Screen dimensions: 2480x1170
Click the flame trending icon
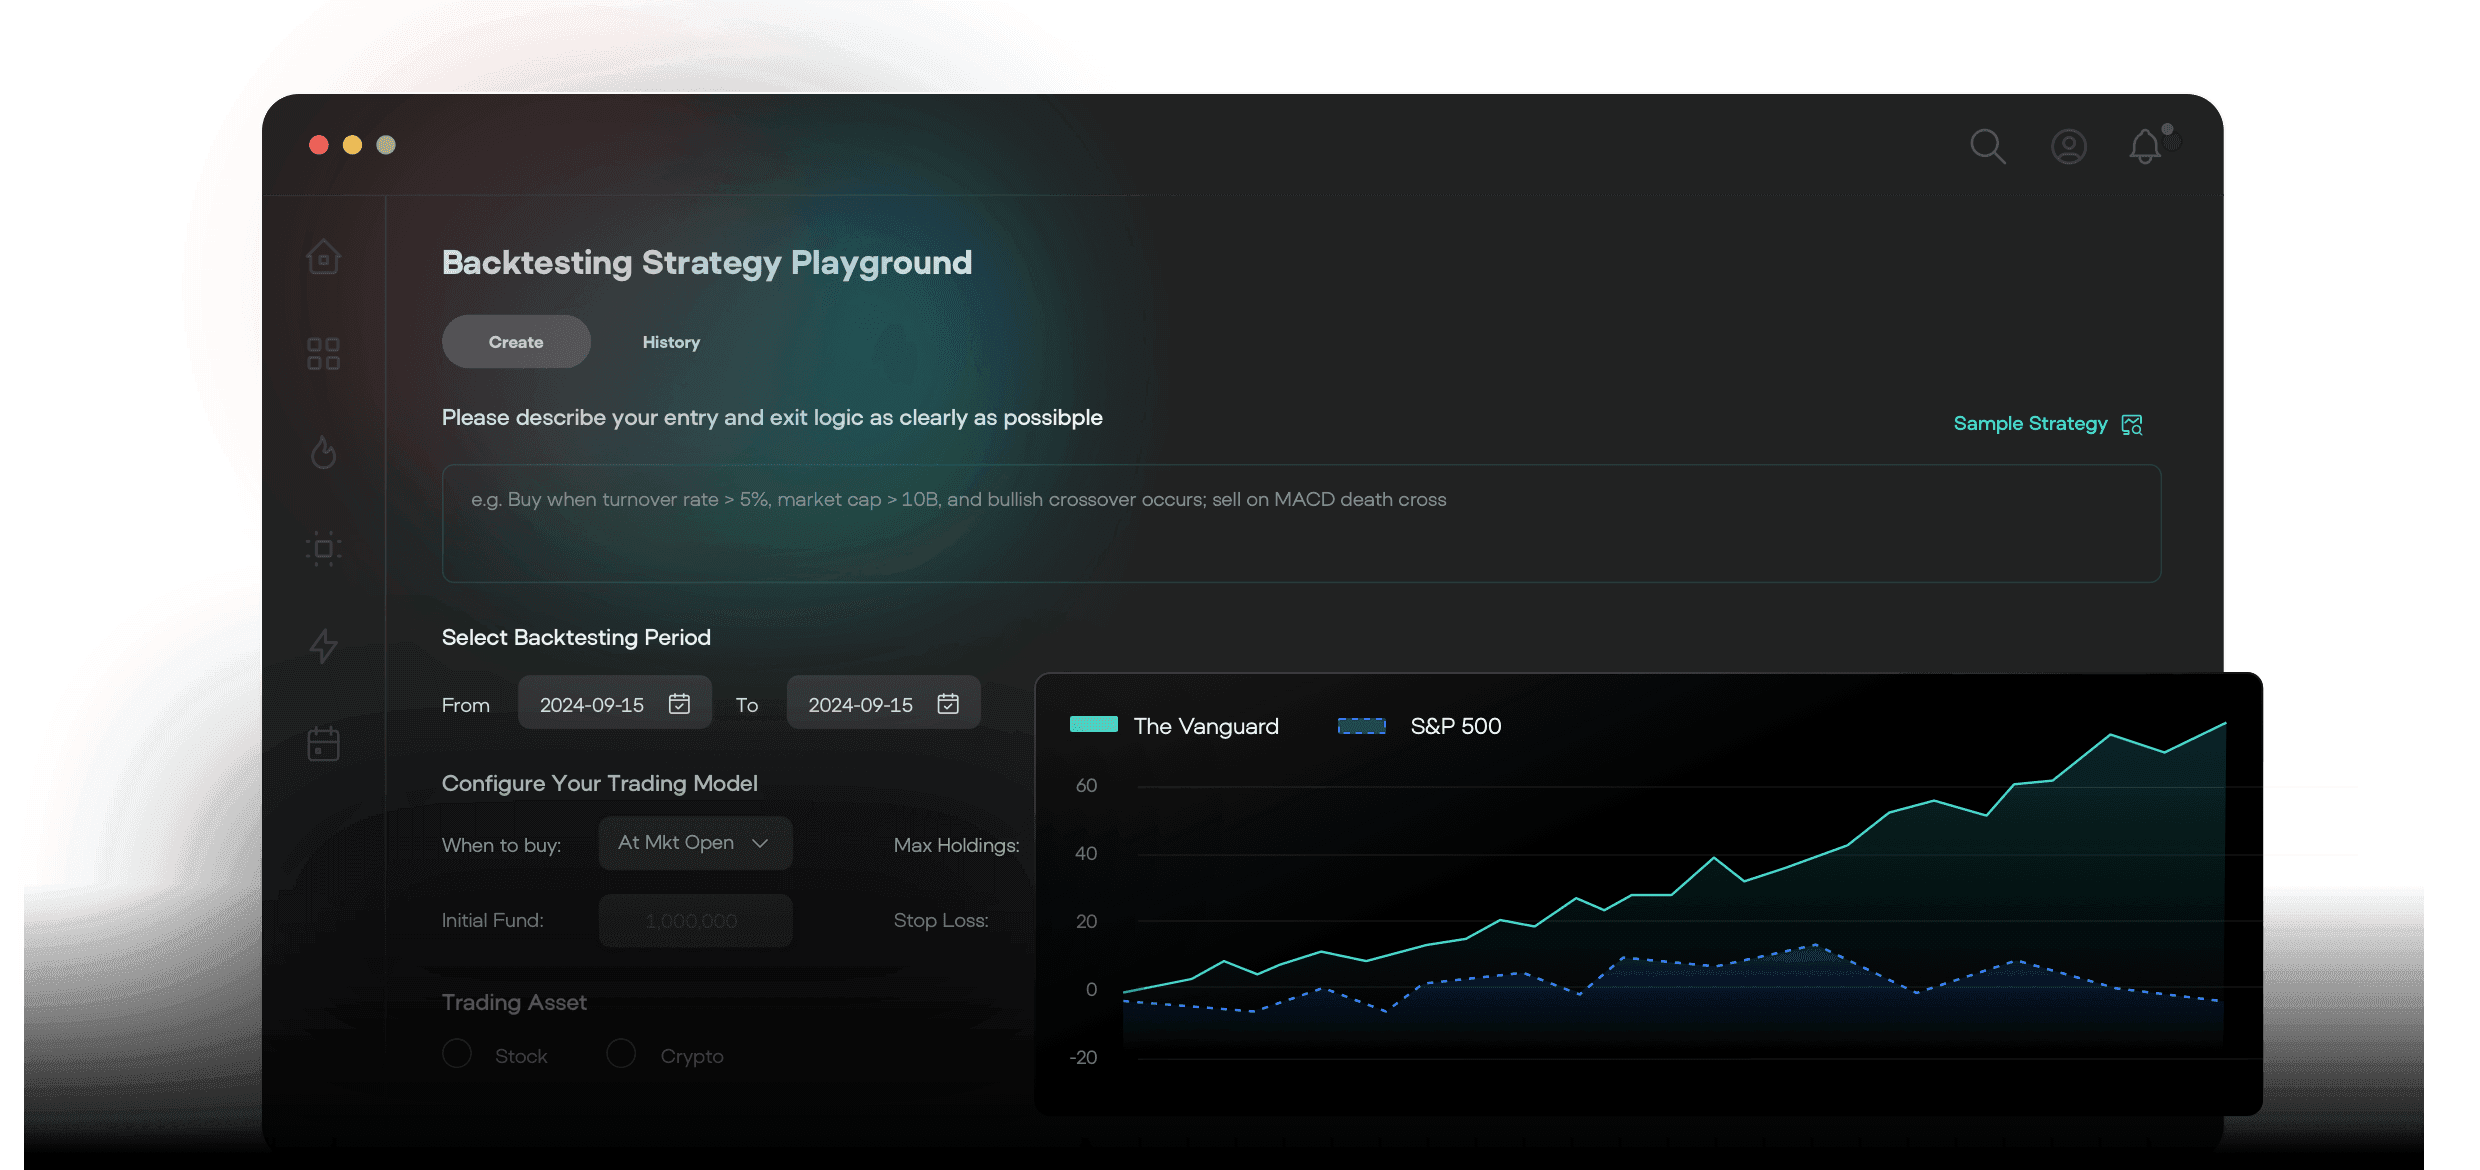tap(323, 452)
